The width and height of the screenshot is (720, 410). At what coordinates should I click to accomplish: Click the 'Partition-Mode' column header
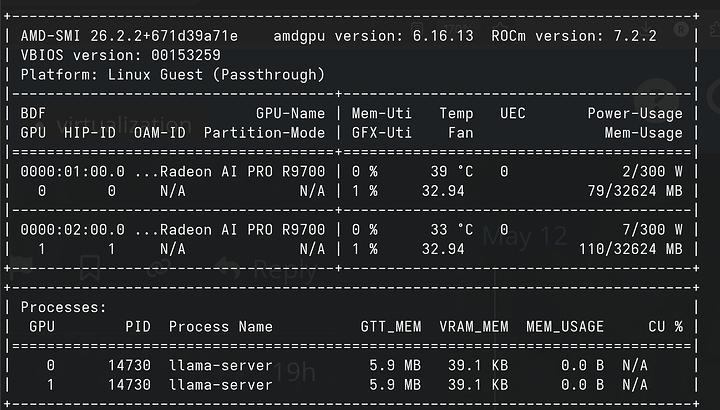click(x=264, y=133)
